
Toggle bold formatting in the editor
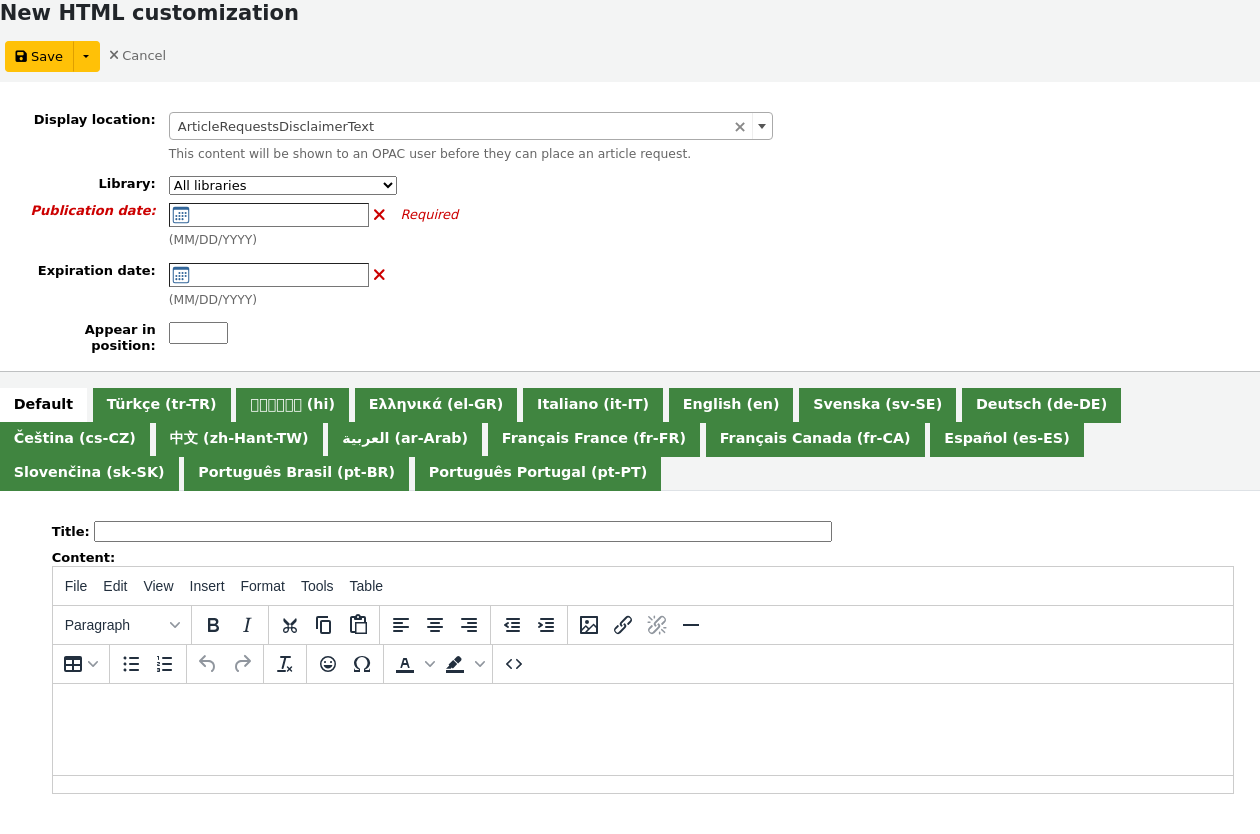pos(213,624)
